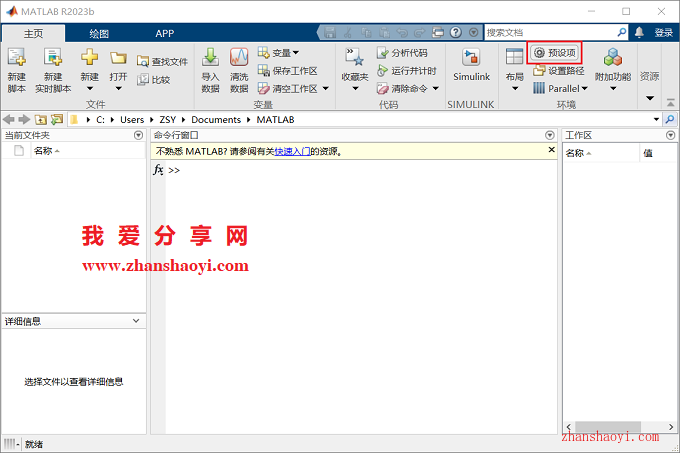Click the yellow plus 新建 icon
The height and width of the screenshot is (453, 680).
click(89, 57)
